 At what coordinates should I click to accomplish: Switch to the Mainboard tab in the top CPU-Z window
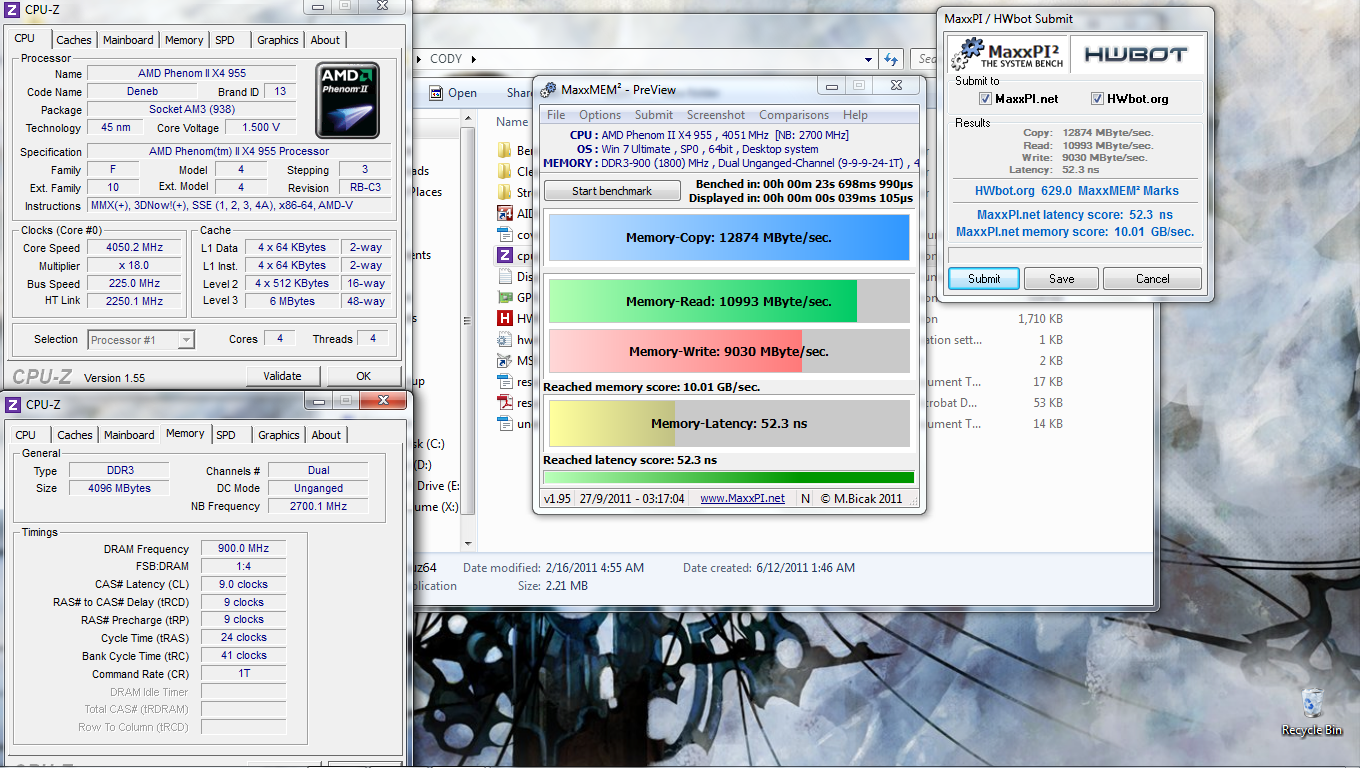click(x=129, y=40)
